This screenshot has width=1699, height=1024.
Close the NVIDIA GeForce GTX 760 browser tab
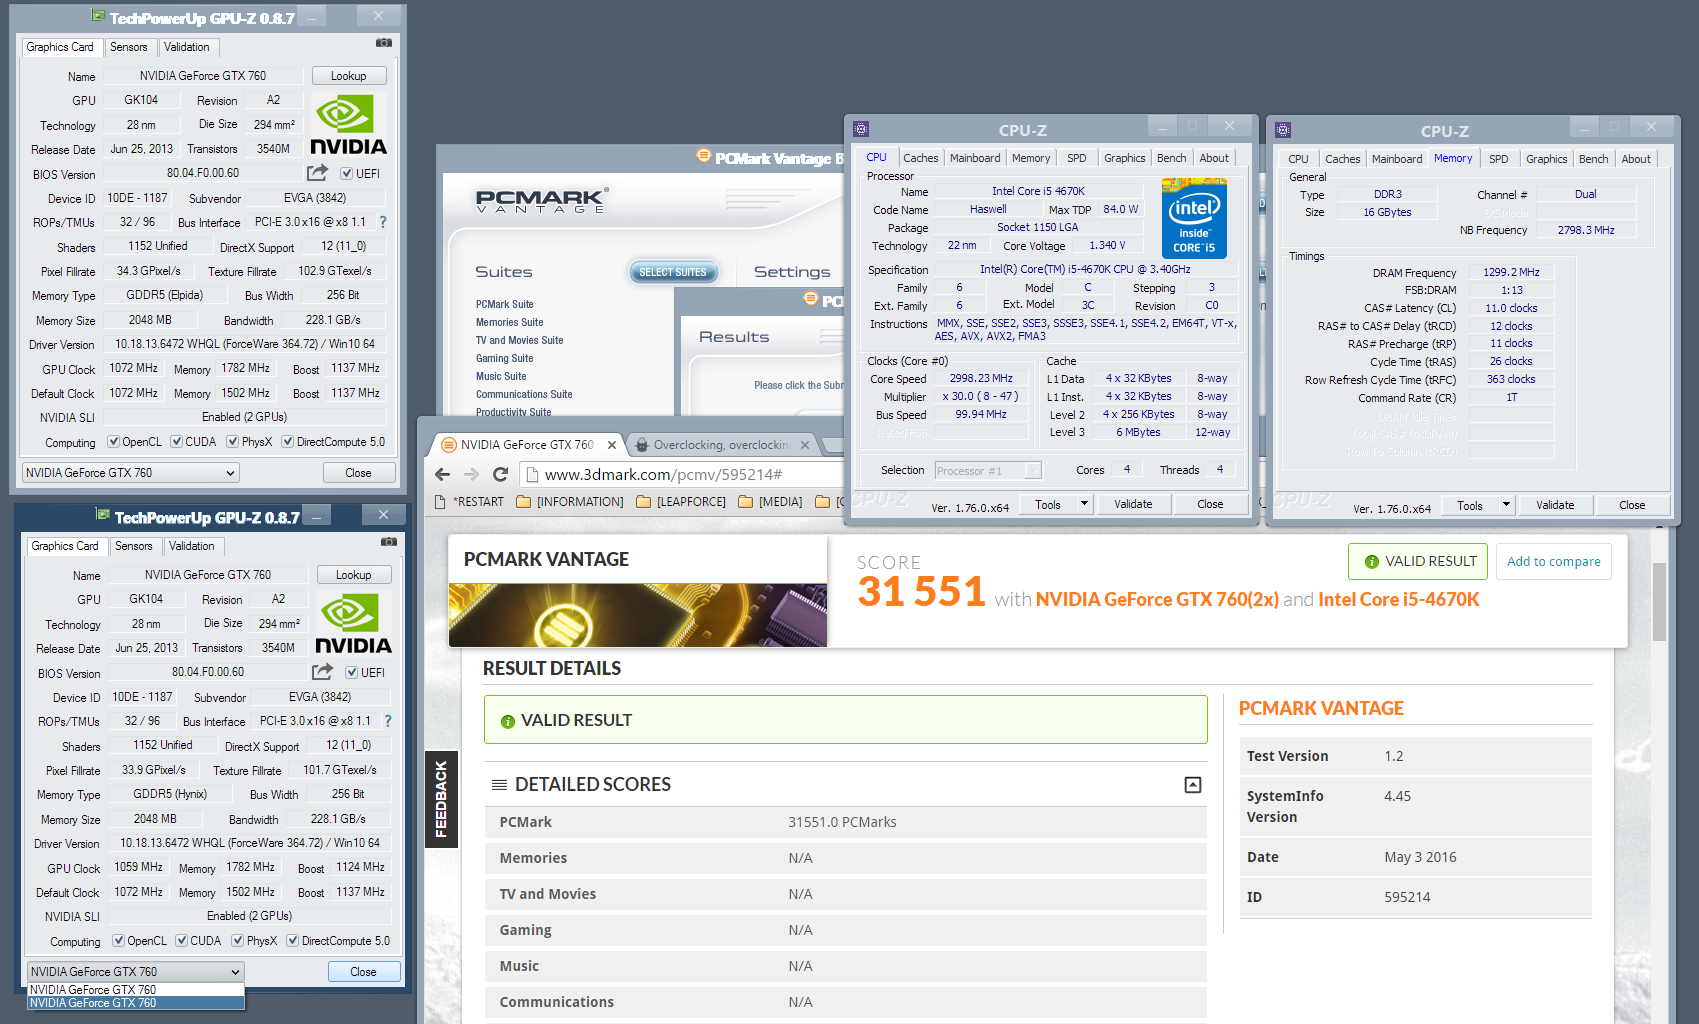pyautogui.click(x=612, y=445)
